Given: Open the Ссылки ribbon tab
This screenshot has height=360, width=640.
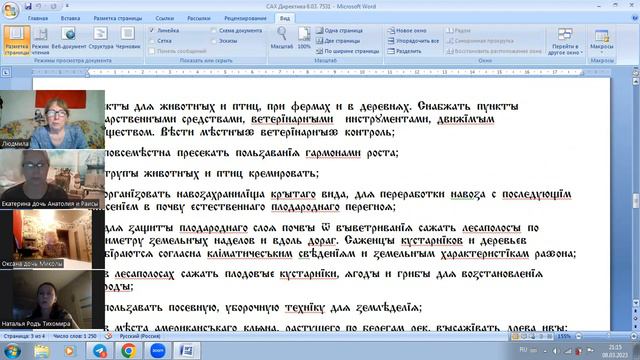Looking at the screenshot, I should click(x=164, y=18).
